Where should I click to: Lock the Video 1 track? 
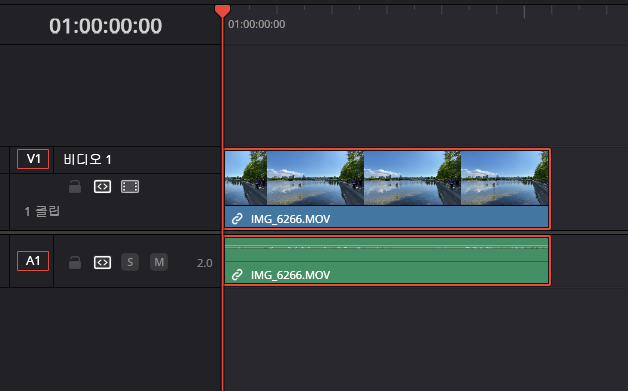[75, 187]
